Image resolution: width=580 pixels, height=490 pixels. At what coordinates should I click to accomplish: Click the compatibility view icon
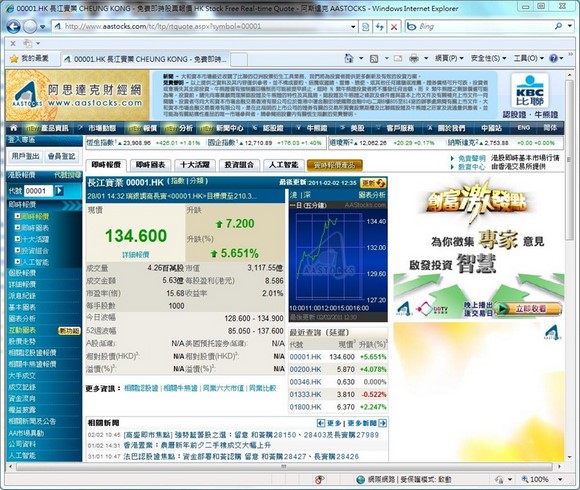pyautogui.click(x=365, y=27)
